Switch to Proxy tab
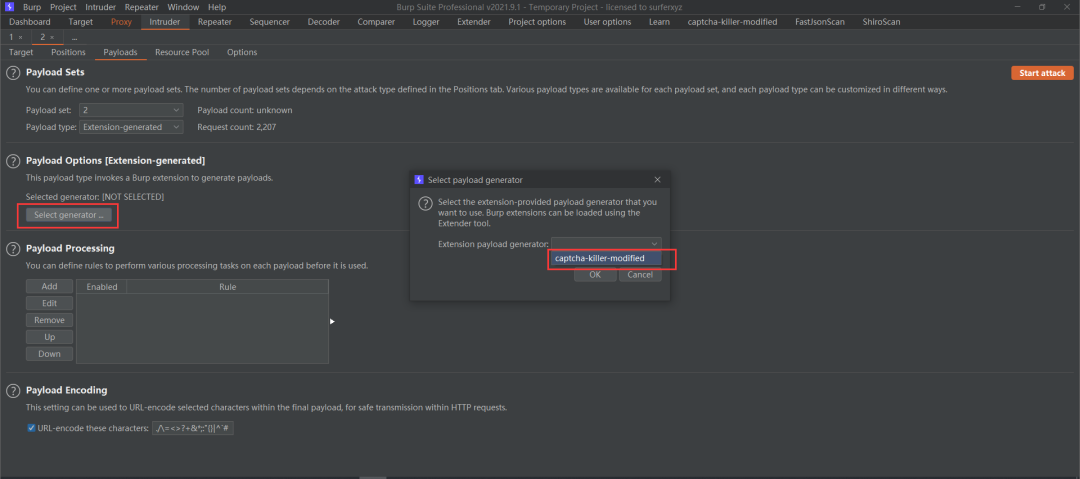 [x=121, y=21]
